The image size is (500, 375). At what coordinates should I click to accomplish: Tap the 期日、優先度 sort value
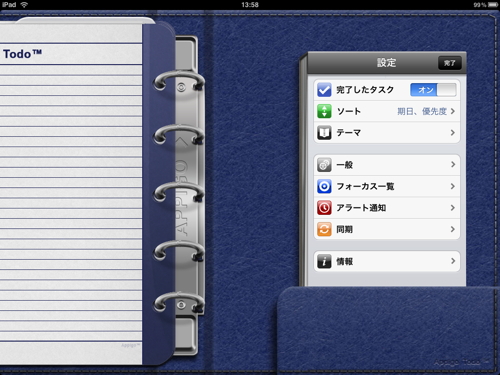point(422,111)
